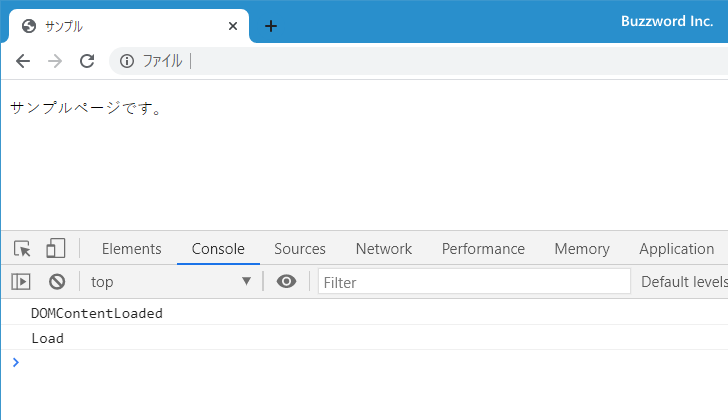Viewport: 728px width, 420px height.
Task: Activate the inspect element picker tool
Action: coord(22,249)
